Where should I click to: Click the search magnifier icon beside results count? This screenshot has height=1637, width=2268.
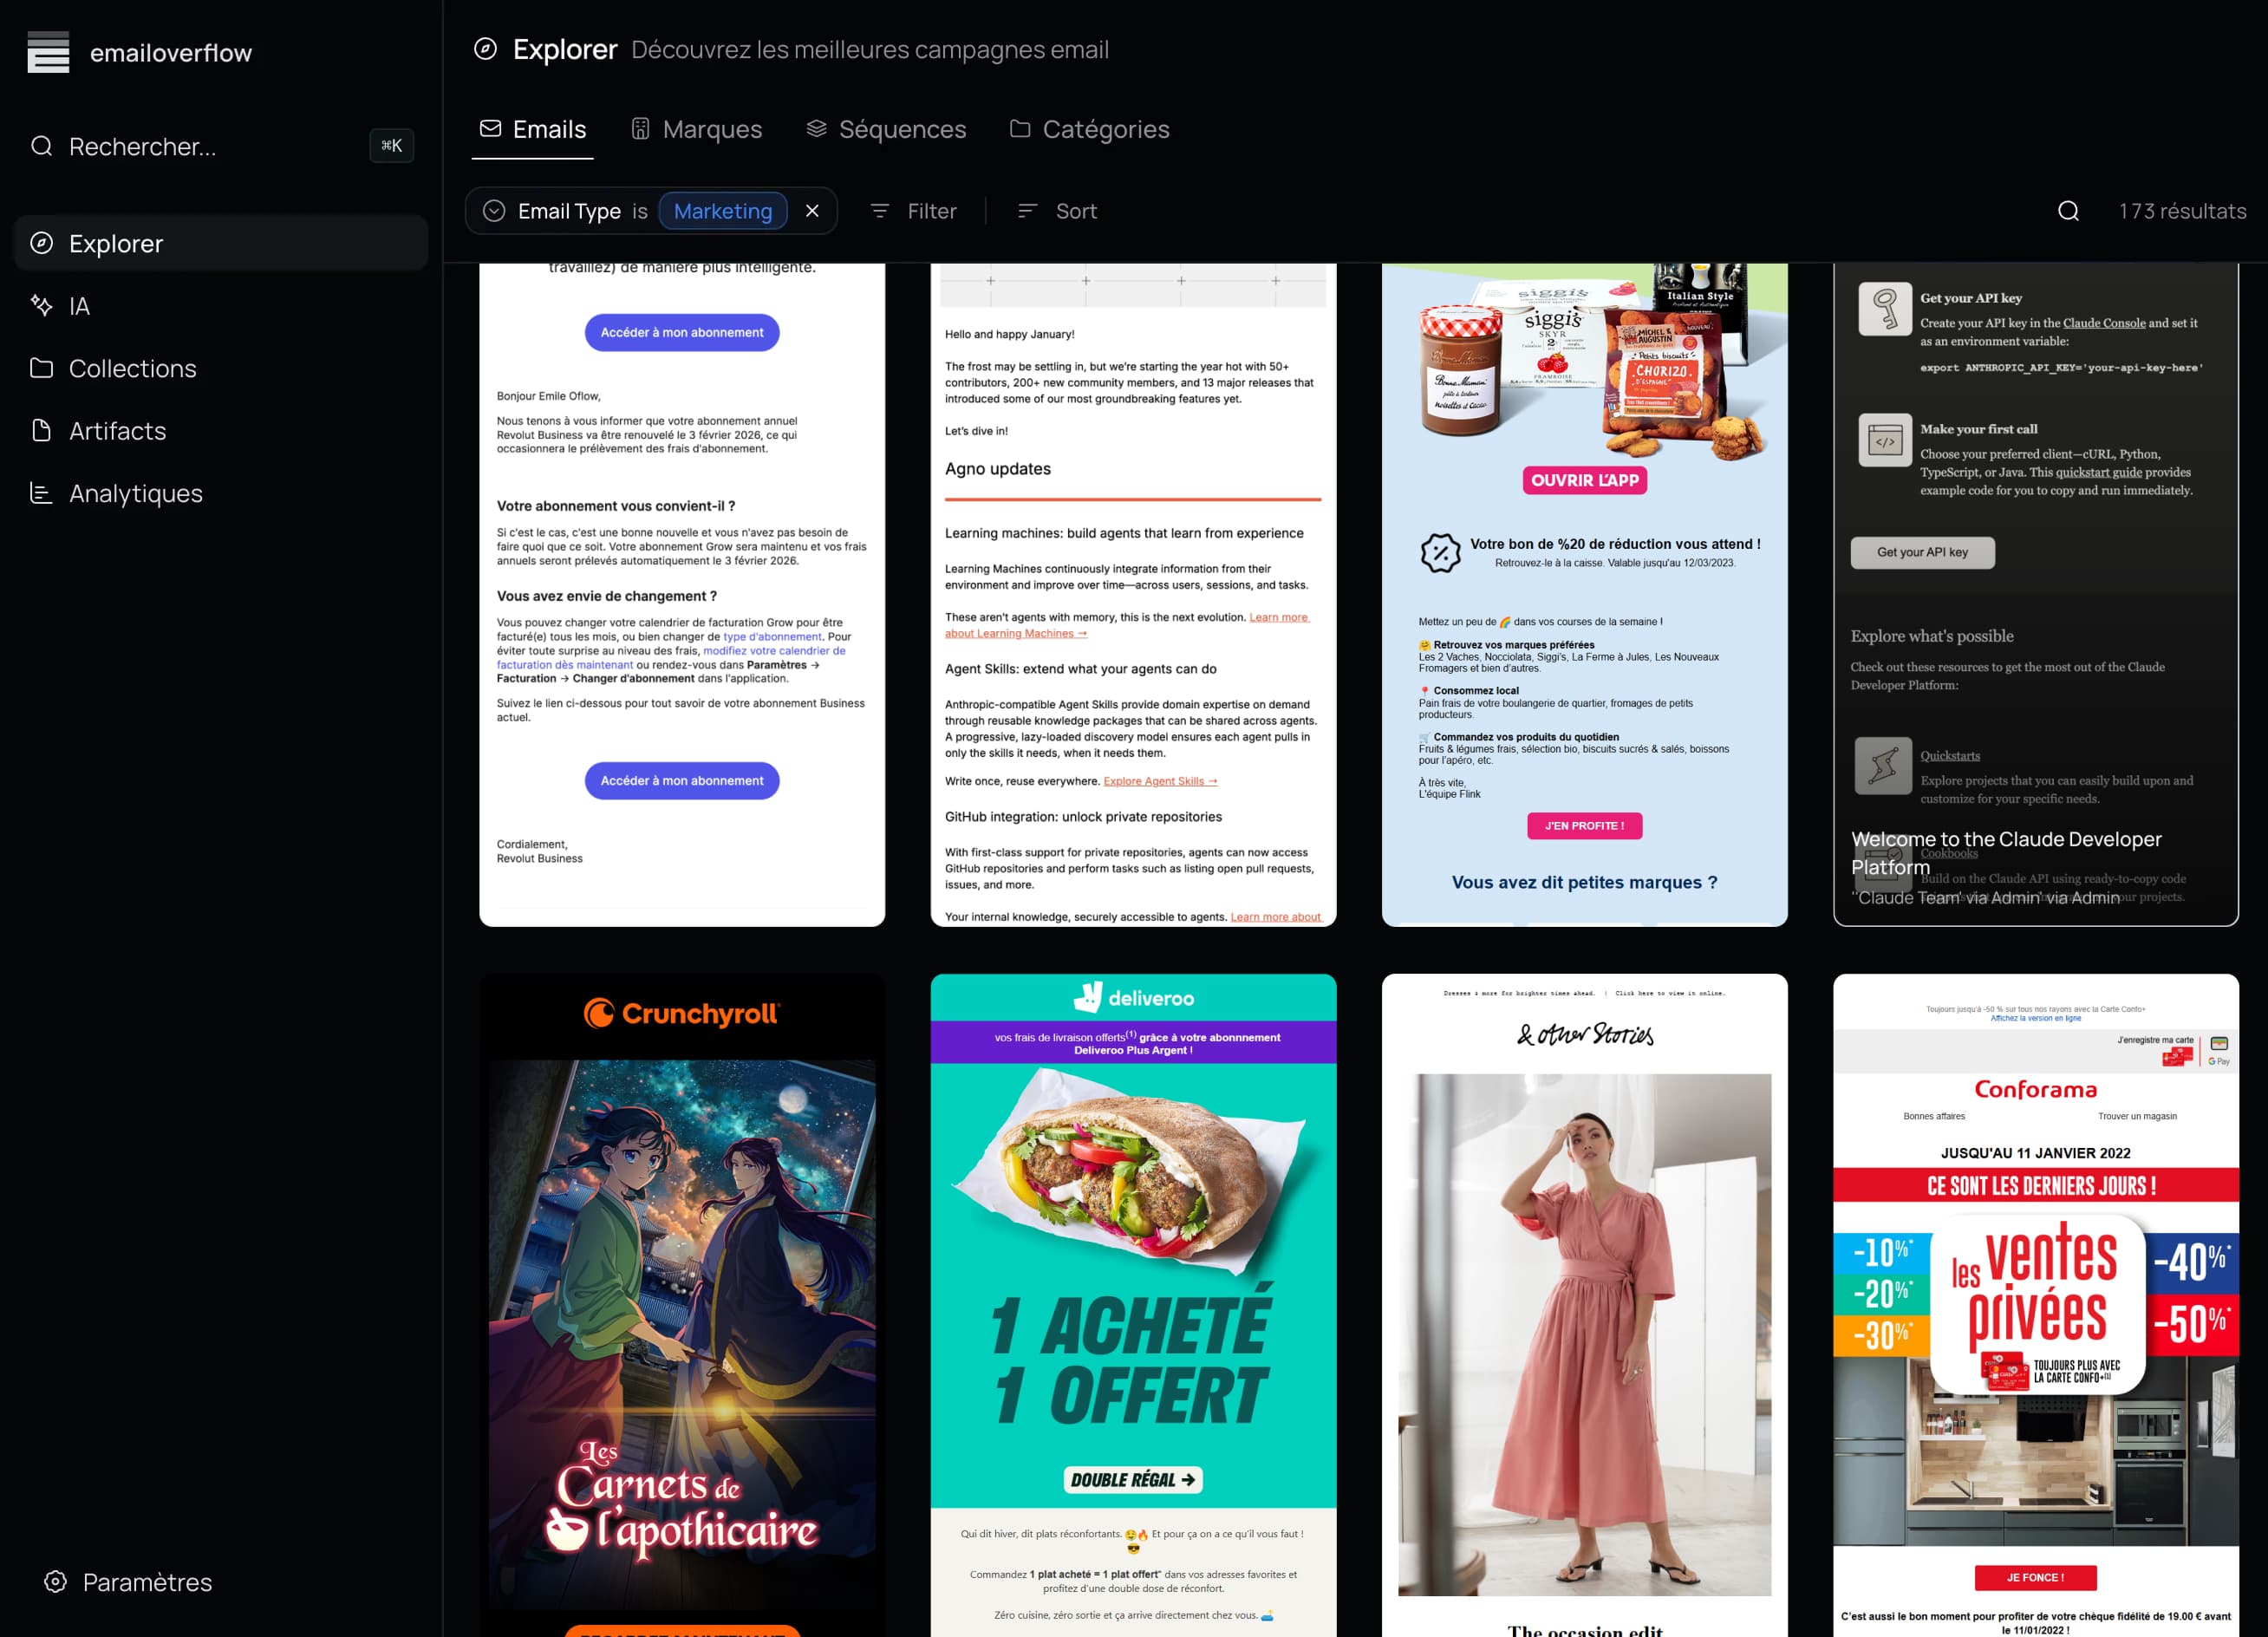click(x=2068, y=211)
